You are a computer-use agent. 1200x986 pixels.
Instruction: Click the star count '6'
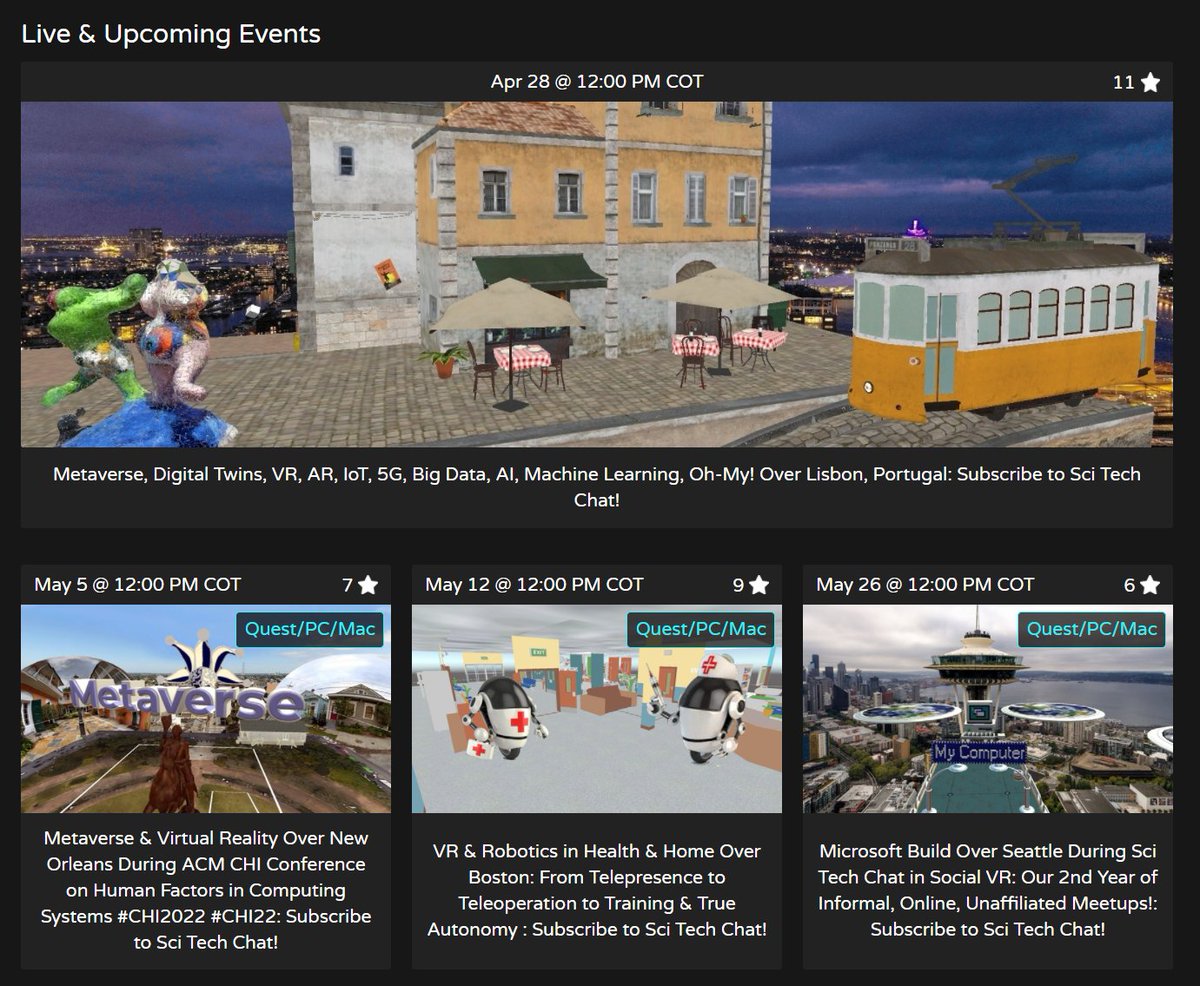tap(1129, 584)
